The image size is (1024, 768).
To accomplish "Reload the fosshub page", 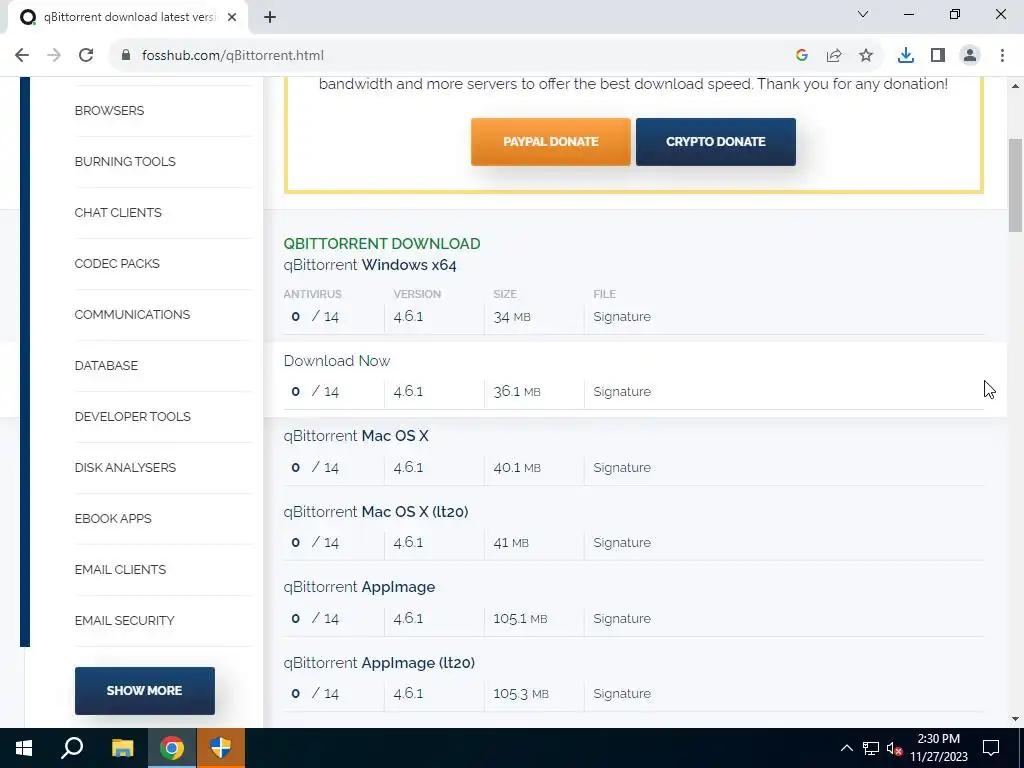I will point(86,56).
